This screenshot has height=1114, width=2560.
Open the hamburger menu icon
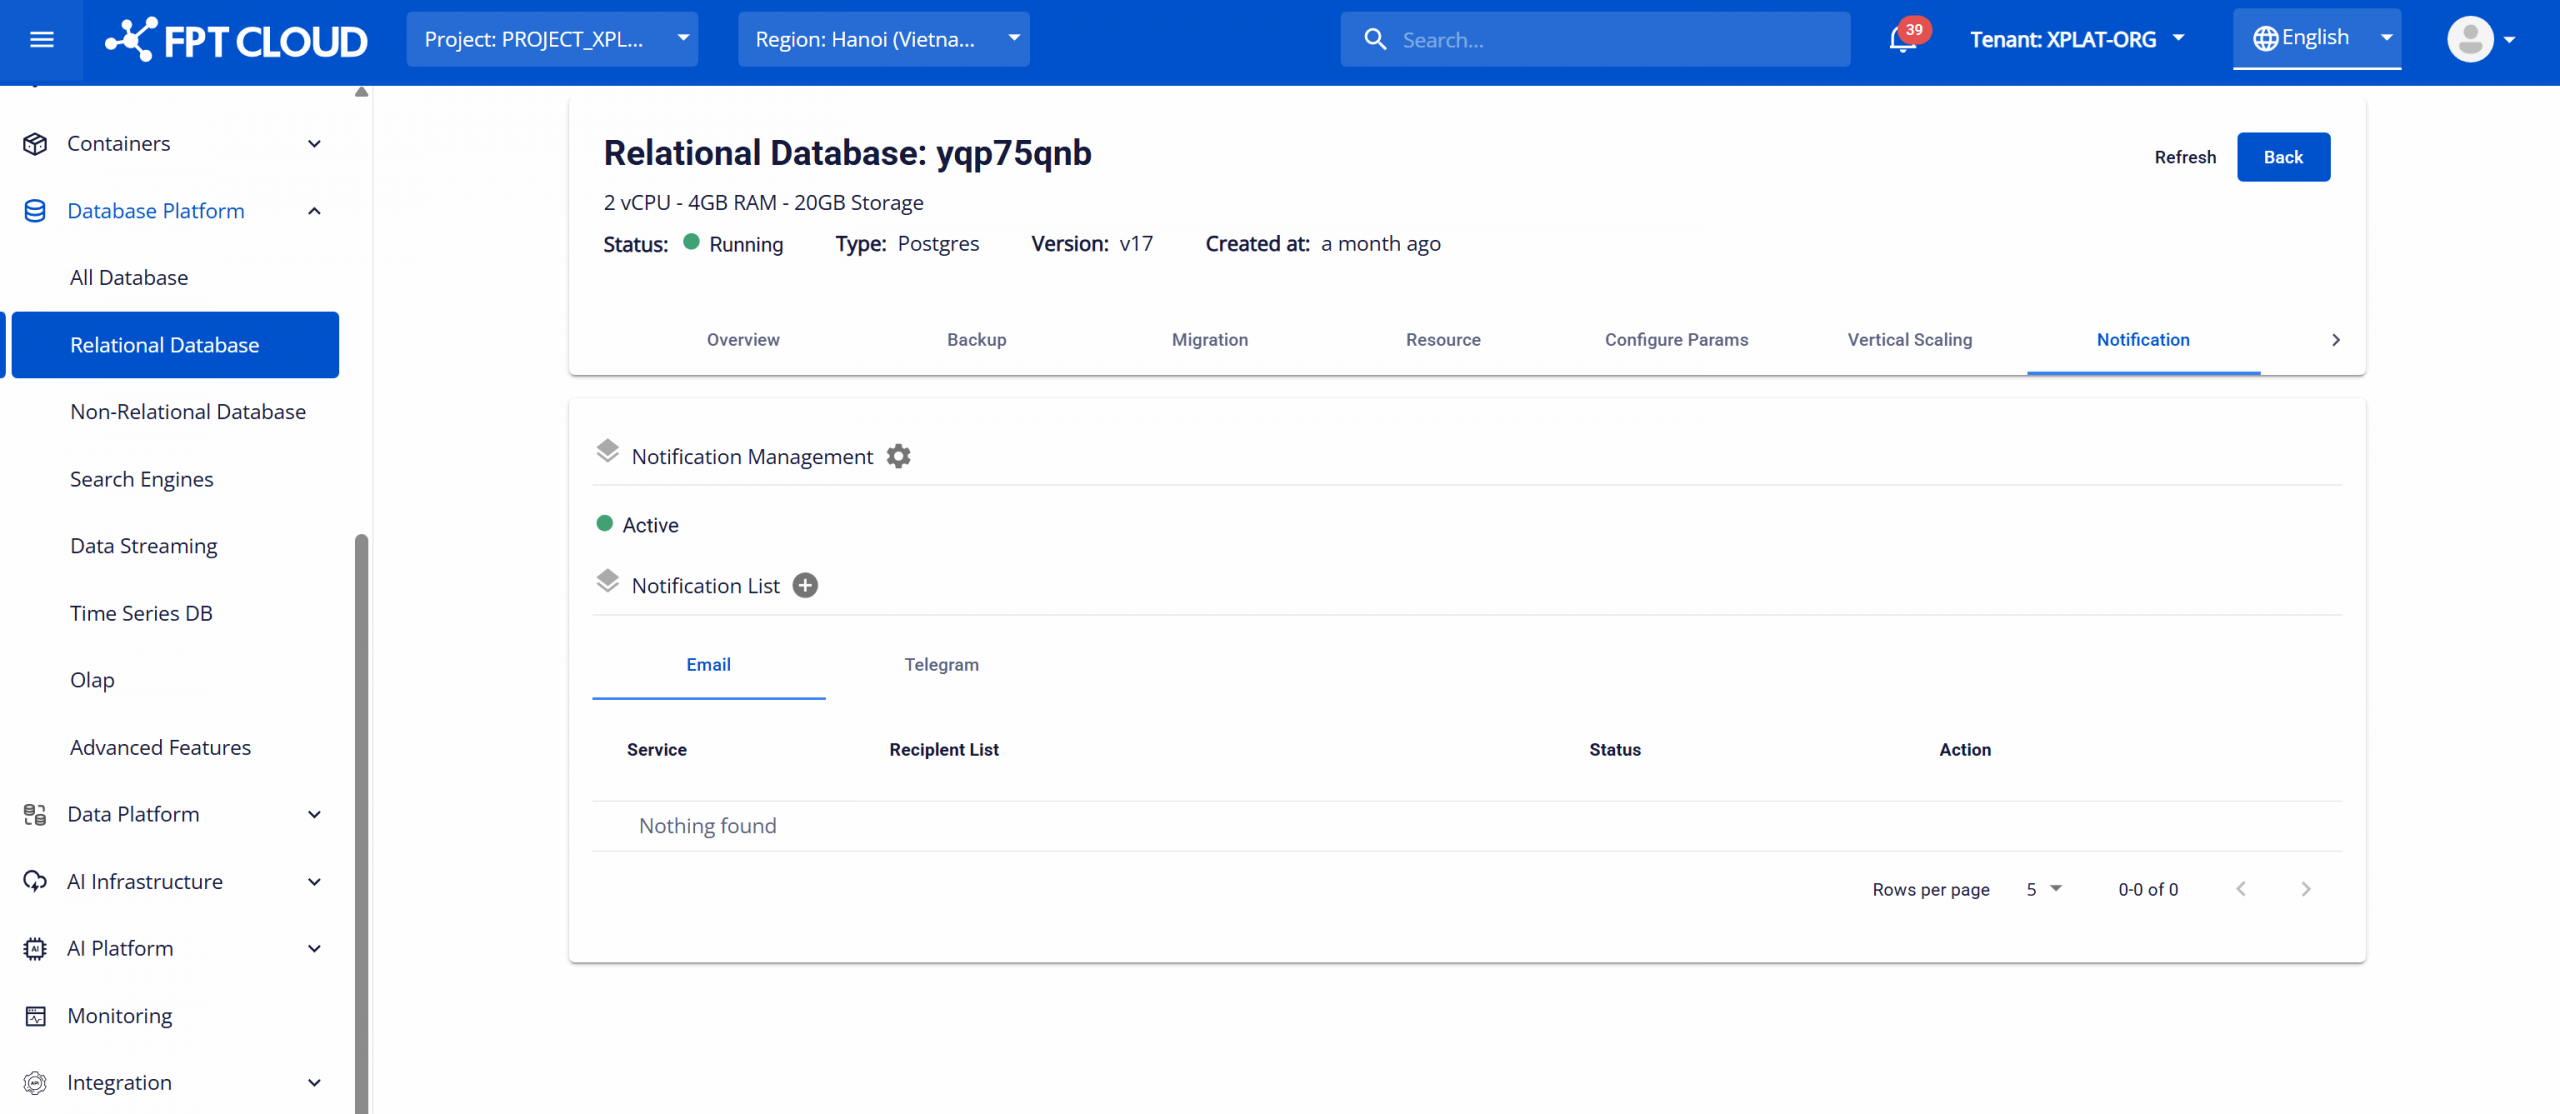tap(41, 40)
